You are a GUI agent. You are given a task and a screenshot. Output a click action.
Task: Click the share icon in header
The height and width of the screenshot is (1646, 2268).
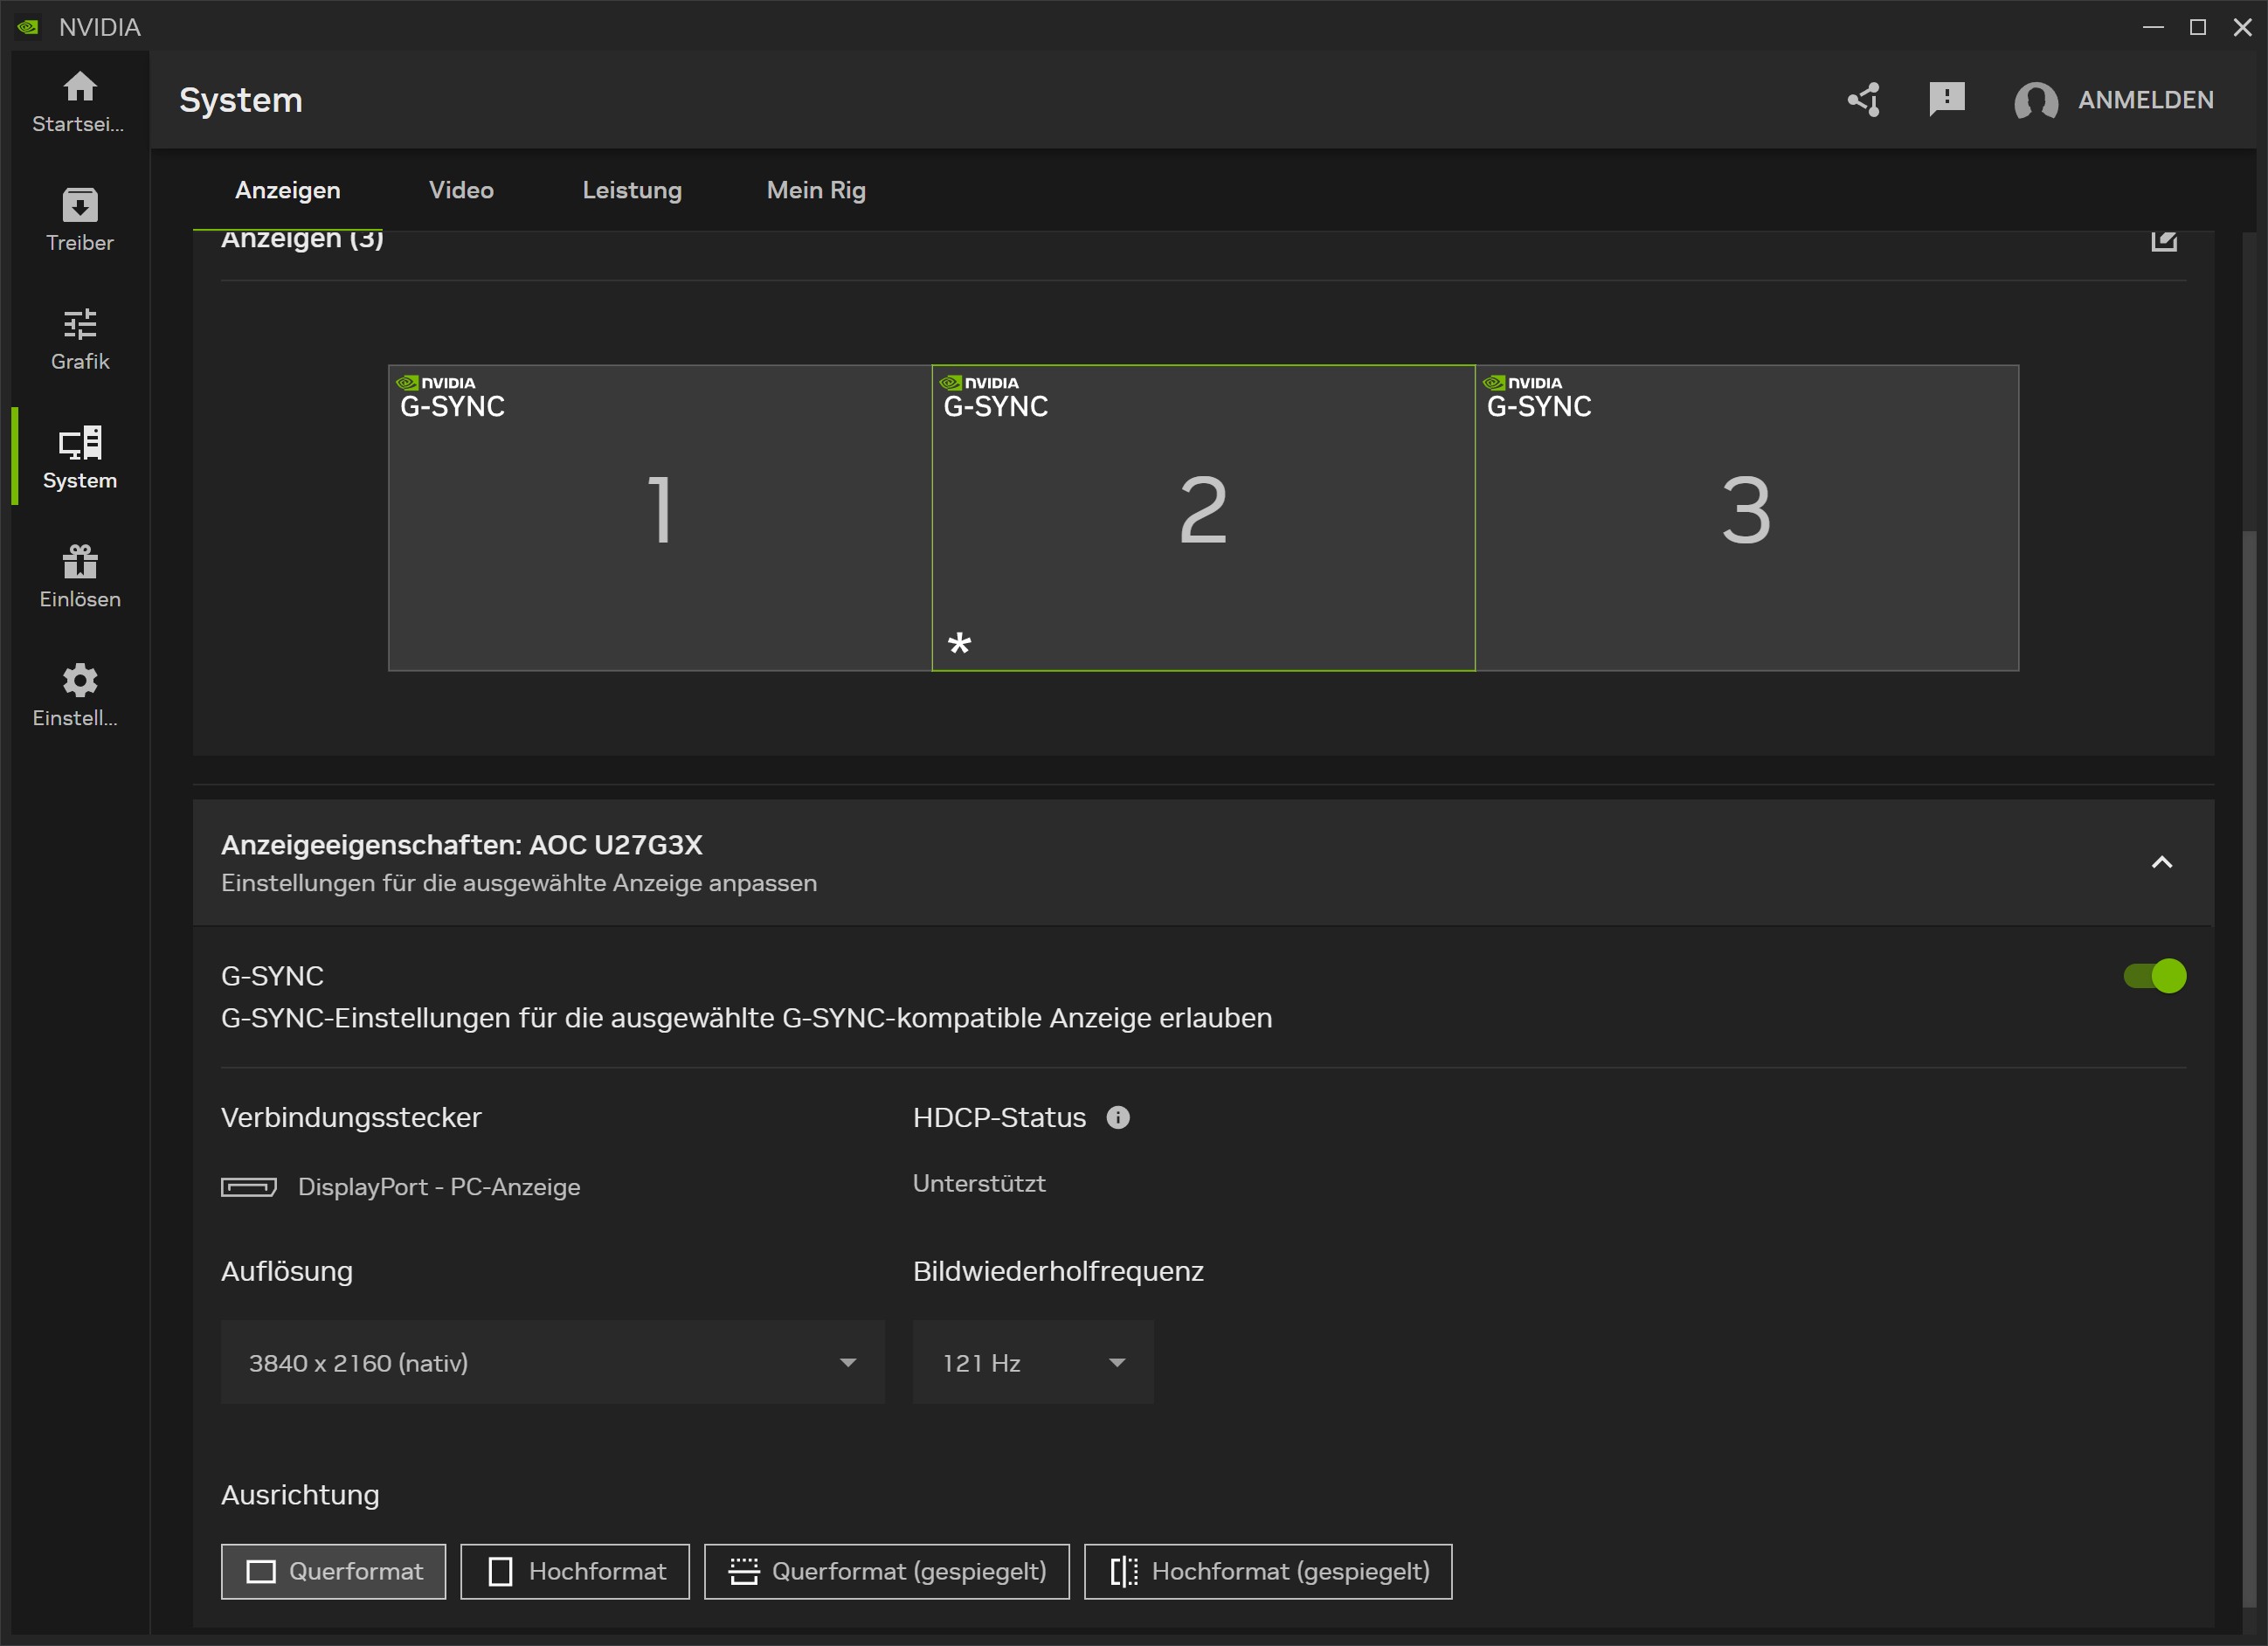click(x=1863, y=100)
